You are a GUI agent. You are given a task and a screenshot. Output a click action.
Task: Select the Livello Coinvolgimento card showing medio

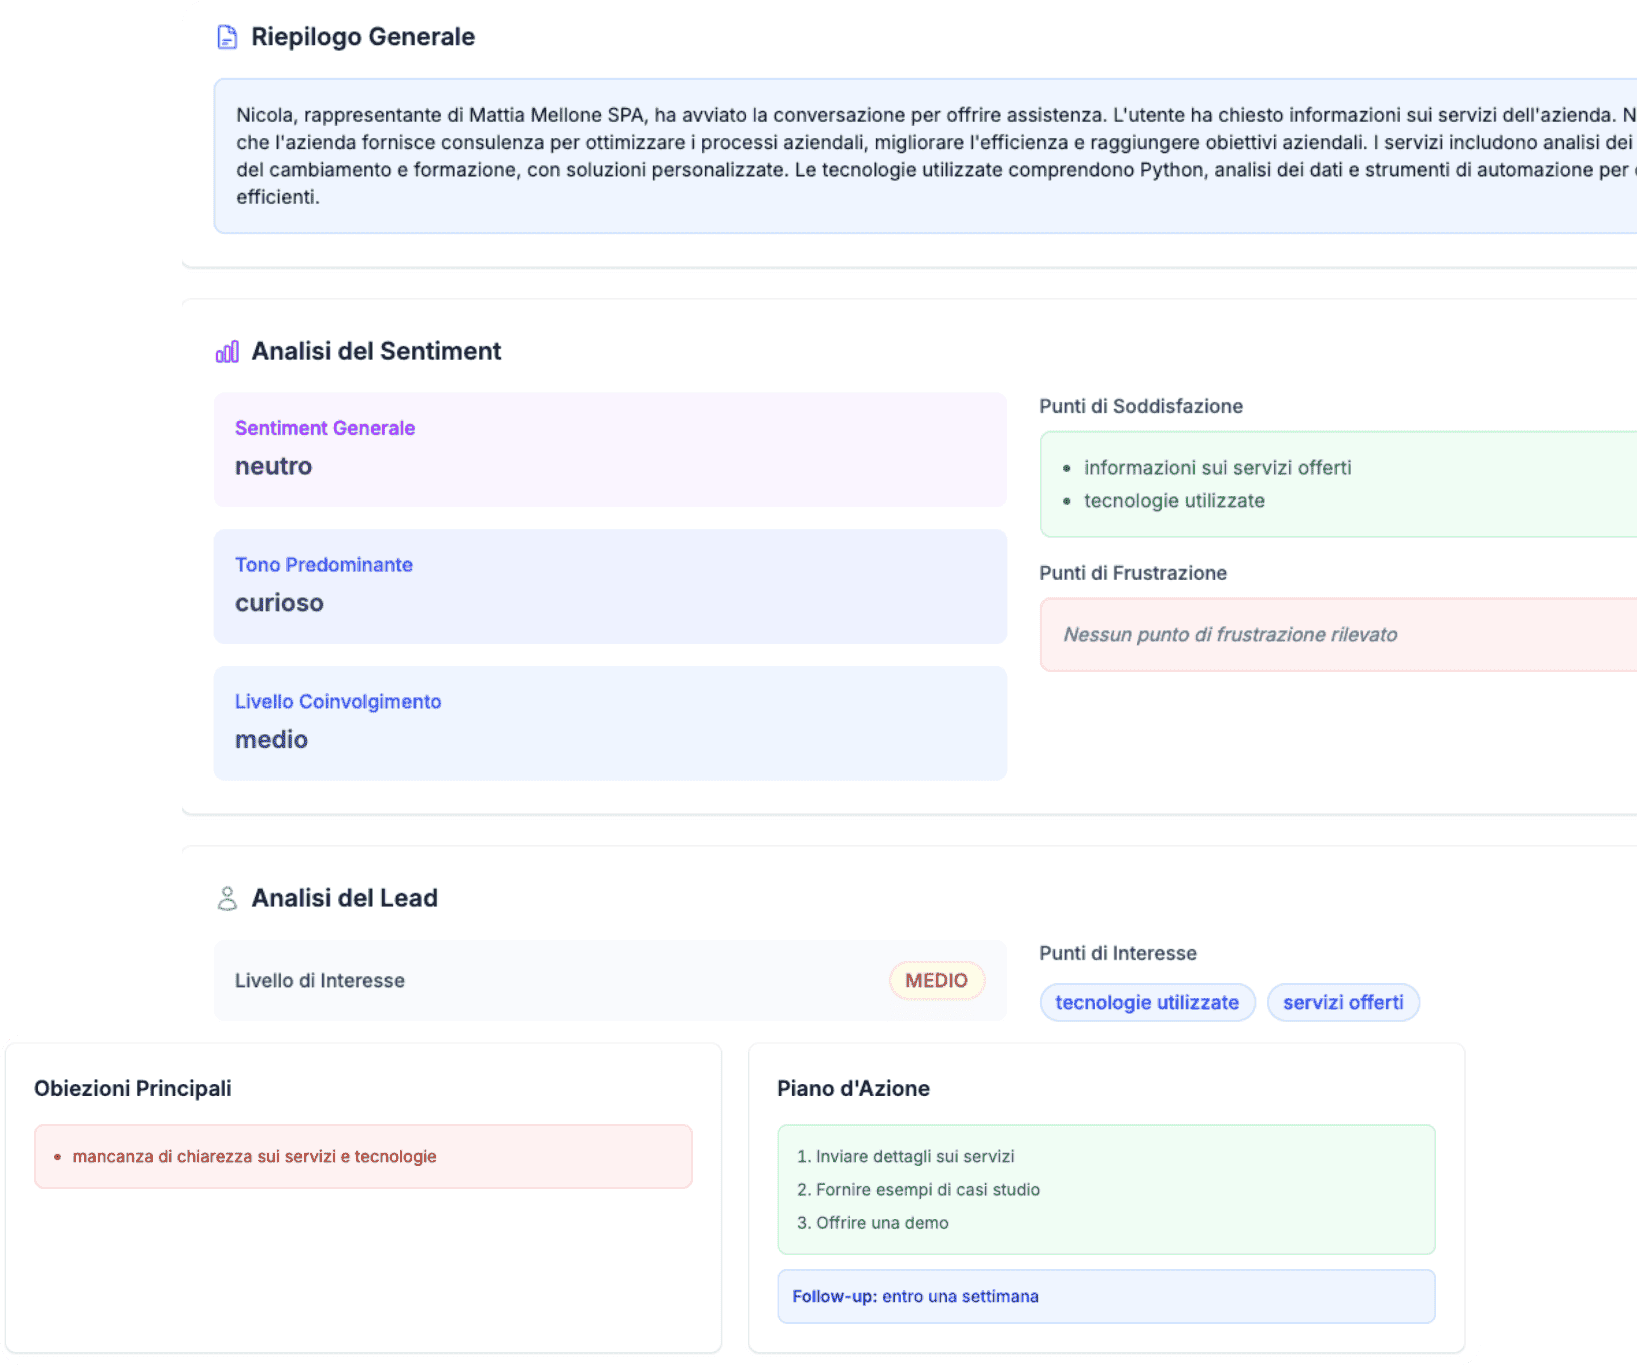pyautogui.click(x=609, y=723)
